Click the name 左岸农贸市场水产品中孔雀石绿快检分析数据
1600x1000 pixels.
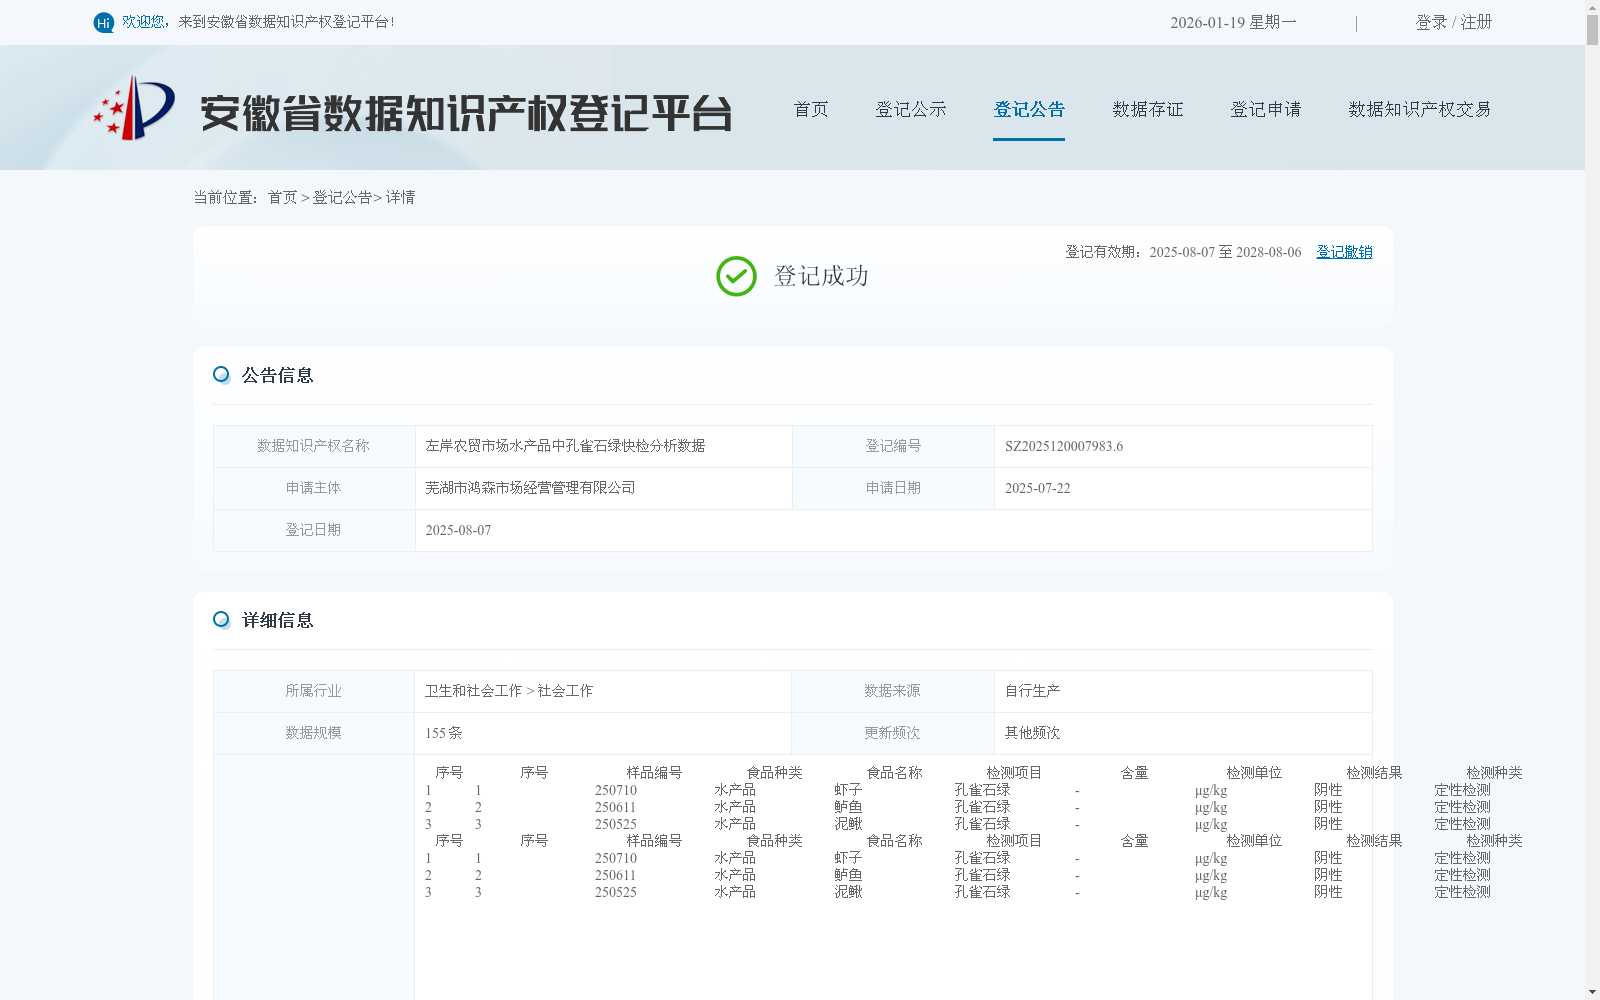point(565,446)
